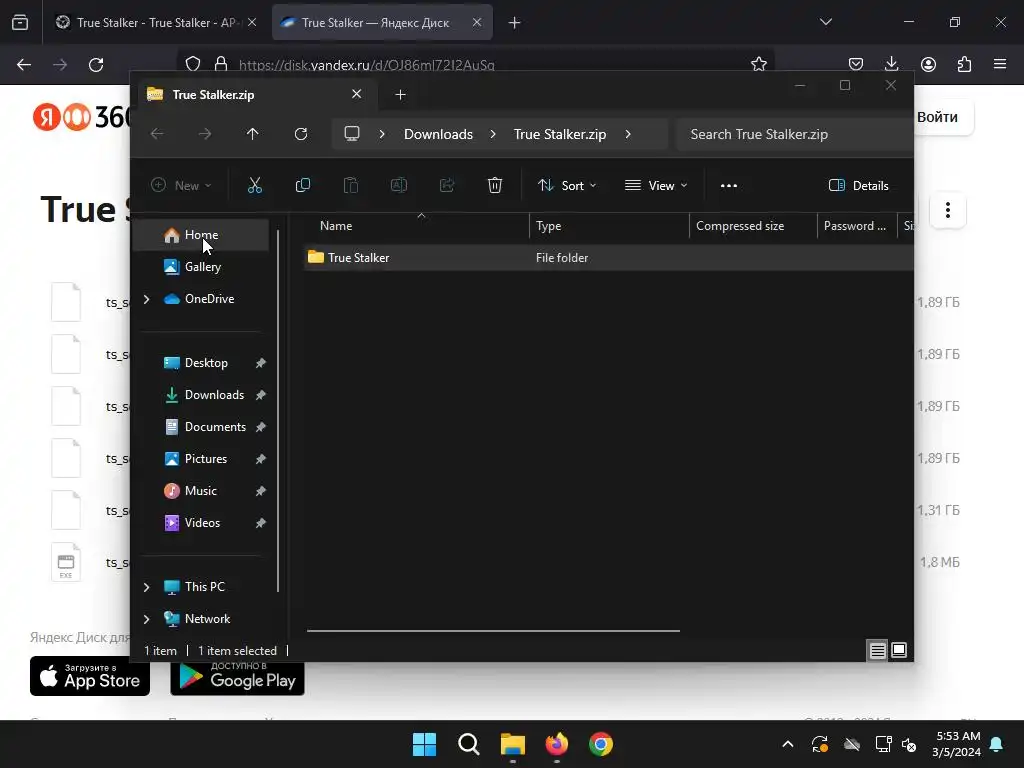1024x768 pixels.
Task: Go up one folder level
Action: pos(253,134)
